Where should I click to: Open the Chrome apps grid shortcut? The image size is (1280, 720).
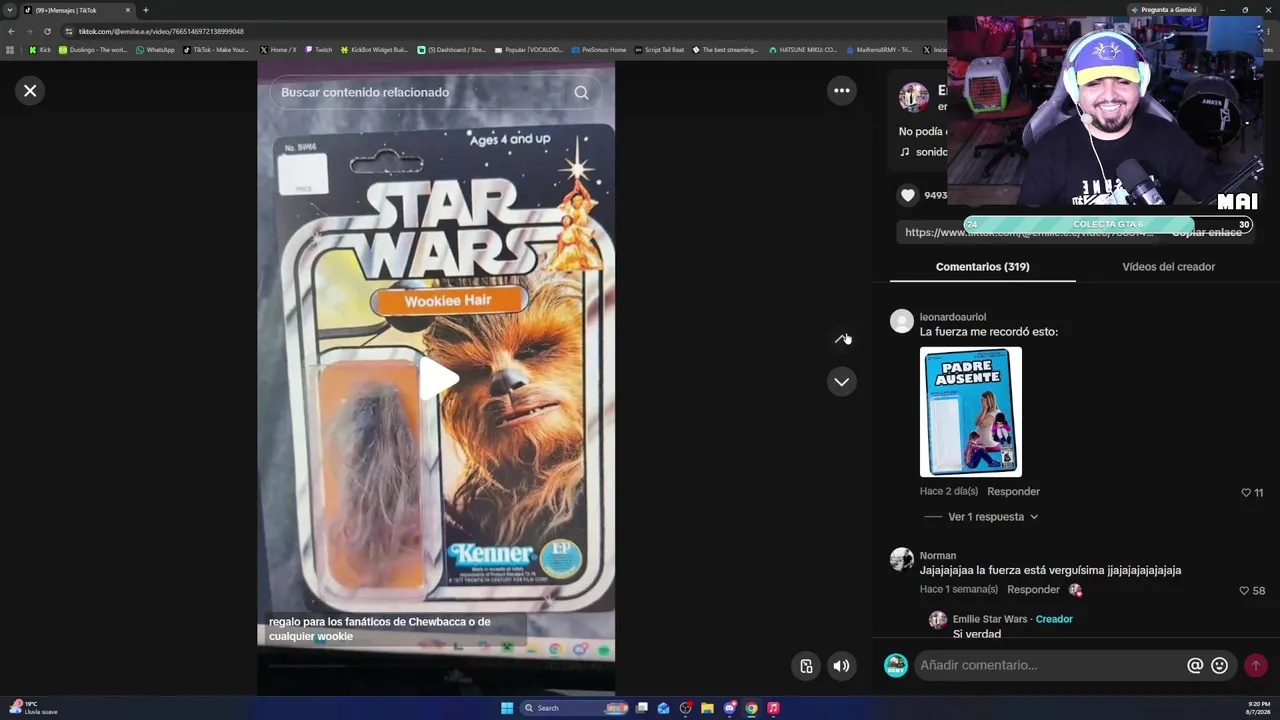[x=10, y=50]
